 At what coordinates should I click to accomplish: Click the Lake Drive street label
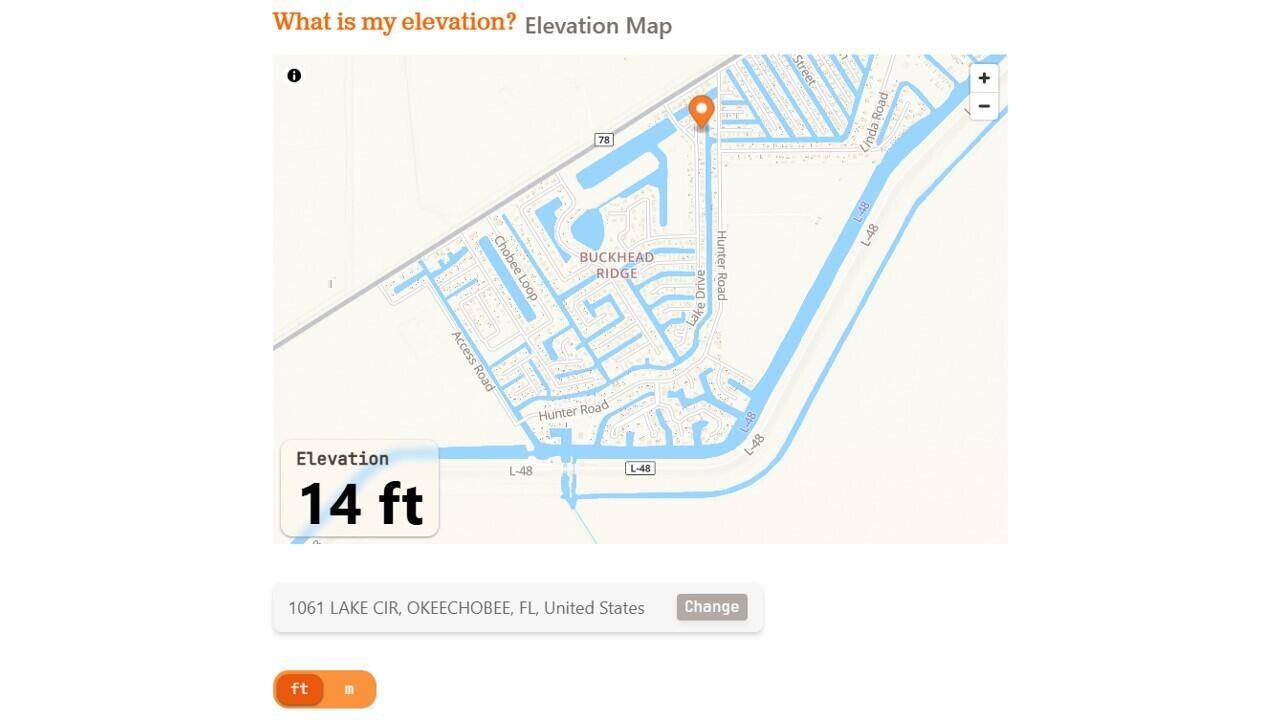[x=698, y=298]
